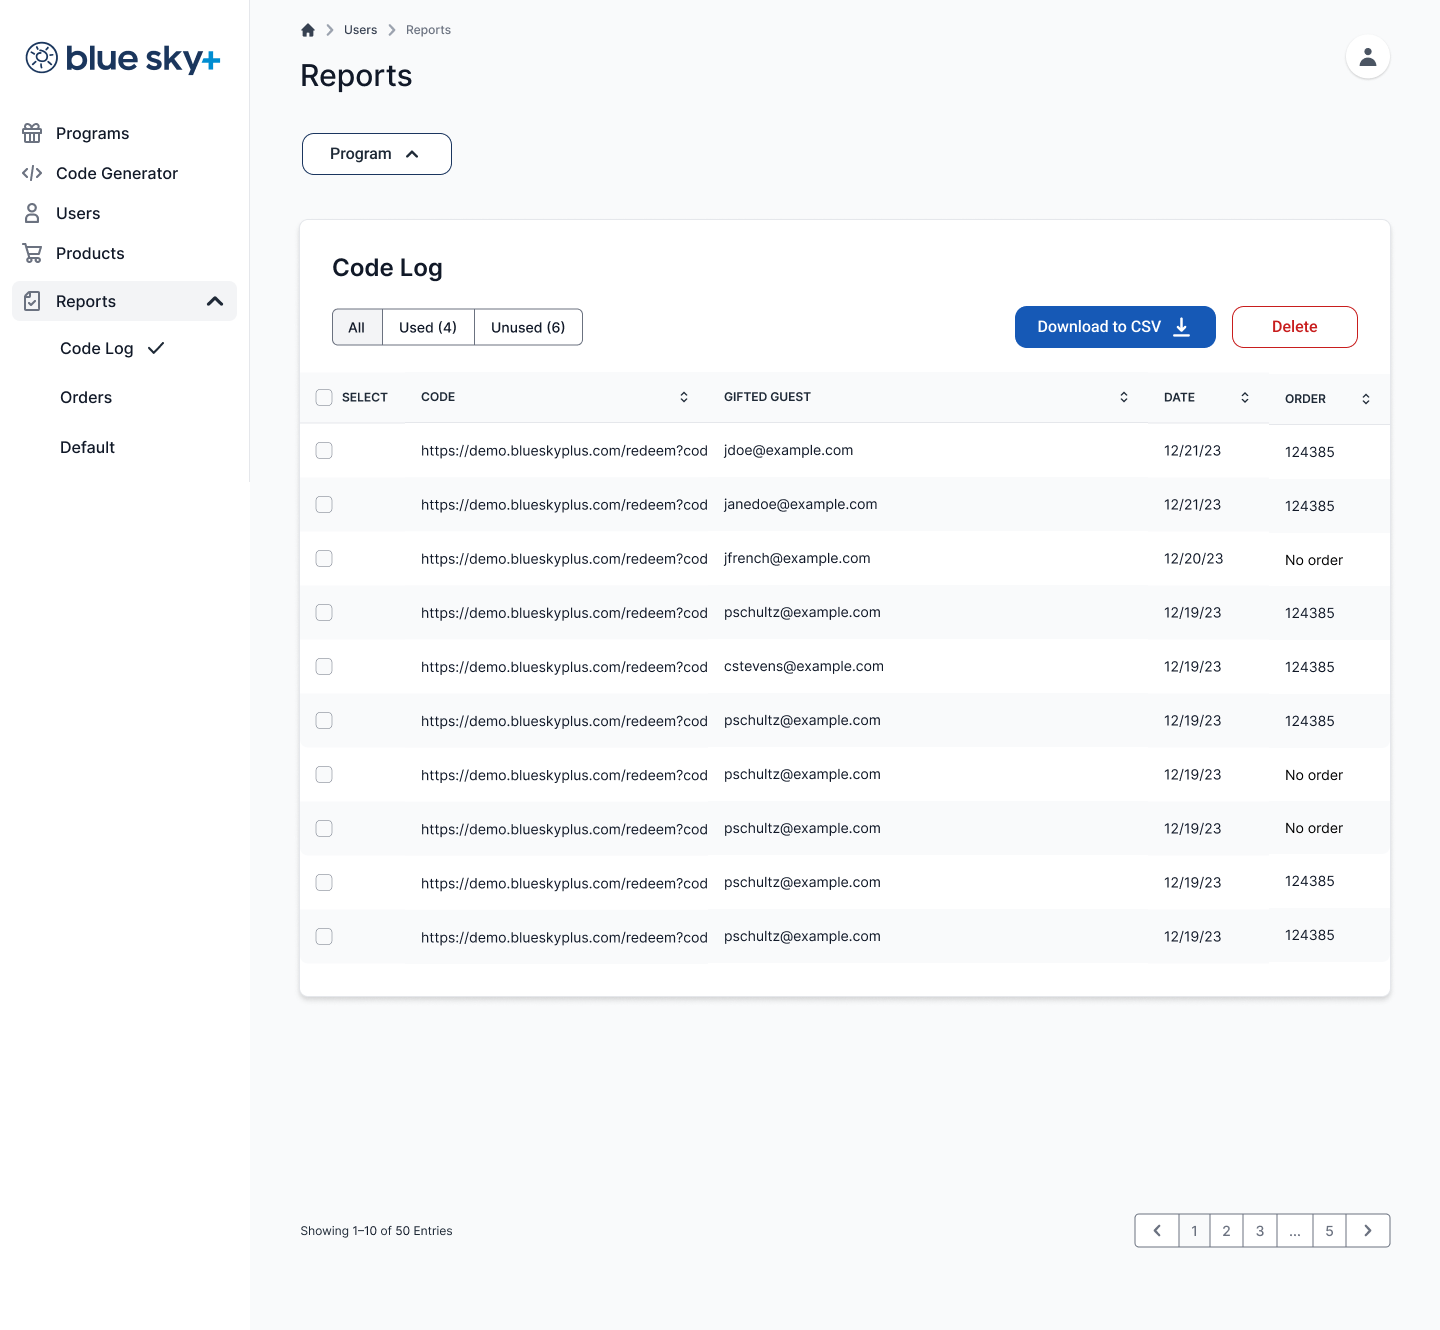Screen dimensions: 1440x1330
Task: Click the Download to CSV button
Action: coord(1114,327)
